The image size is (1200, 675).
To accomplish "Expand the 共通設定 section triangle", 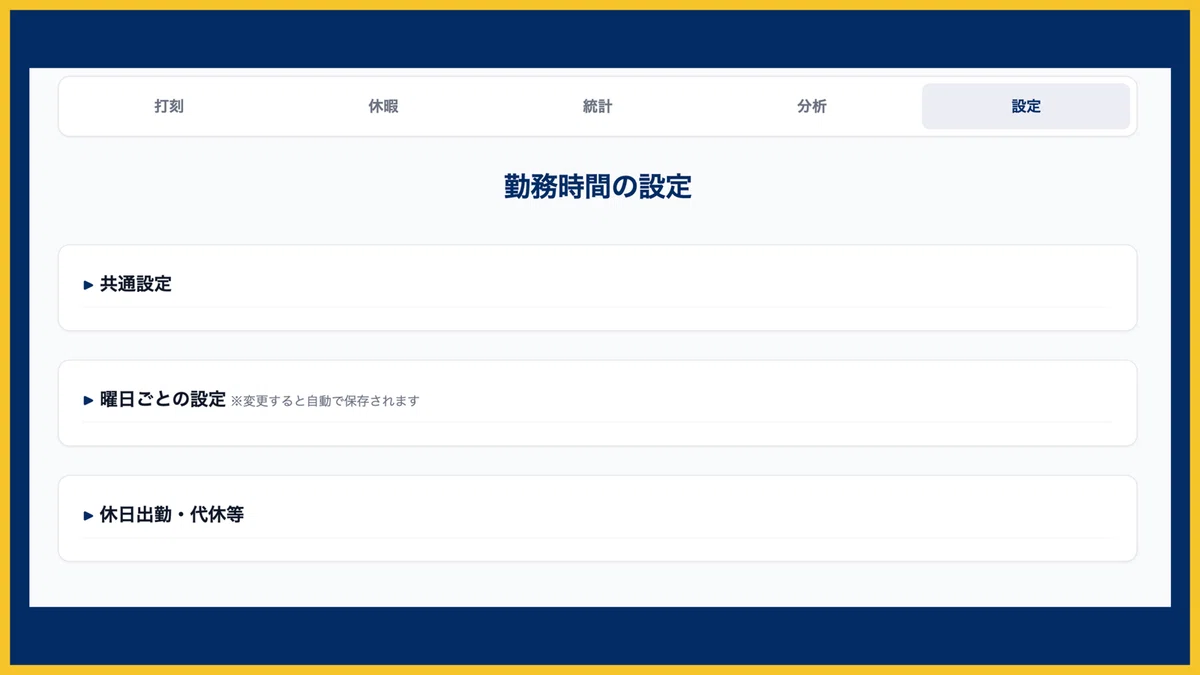I will click(x=88, y=285).
